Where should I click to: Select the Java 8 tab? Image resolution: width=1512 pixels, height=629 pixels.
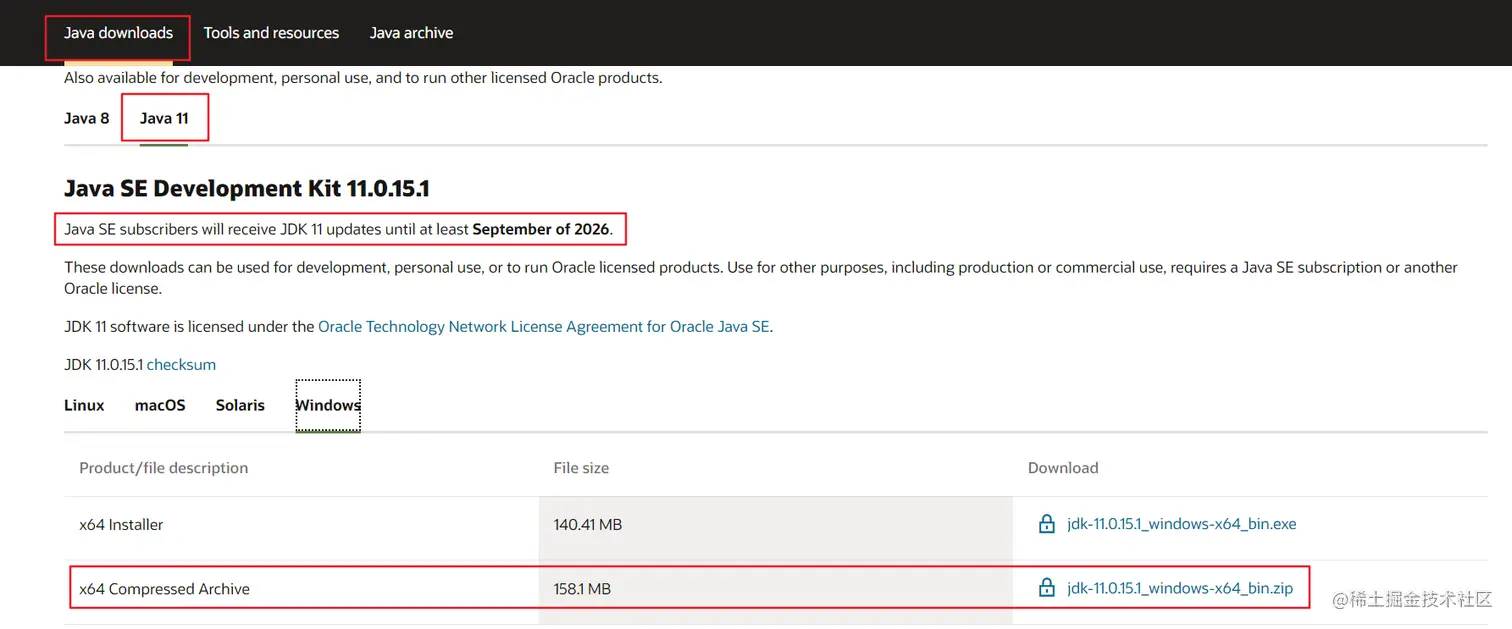pos(87,118)
